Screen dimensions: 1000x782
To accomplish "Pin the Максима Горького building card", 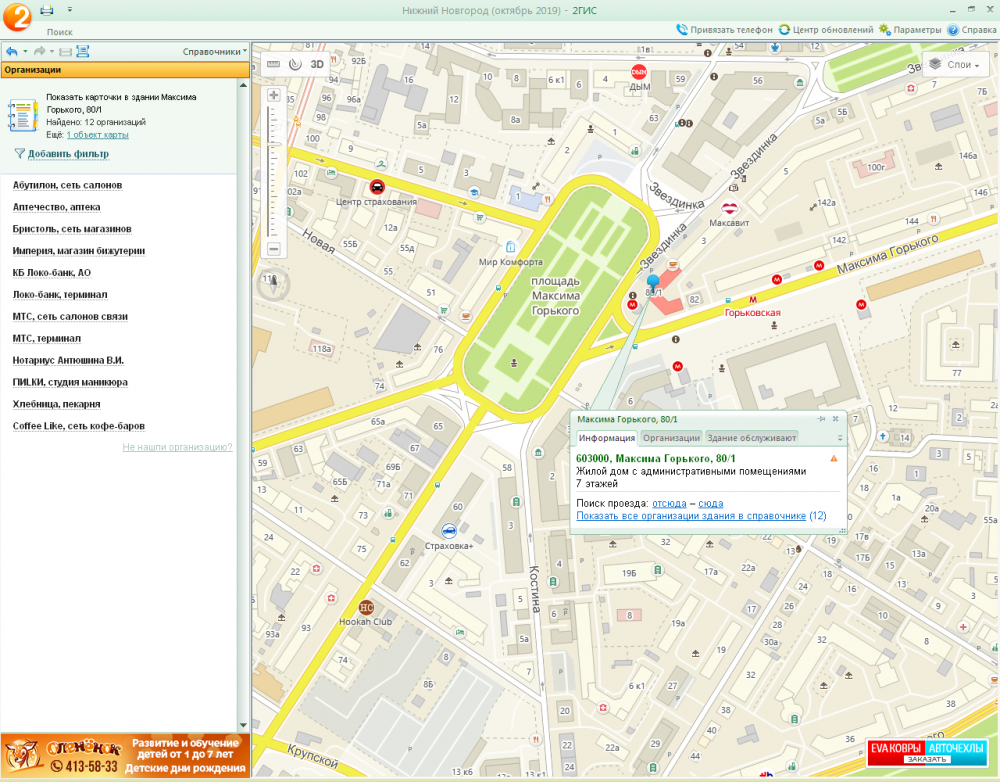I will click(821, 419).
